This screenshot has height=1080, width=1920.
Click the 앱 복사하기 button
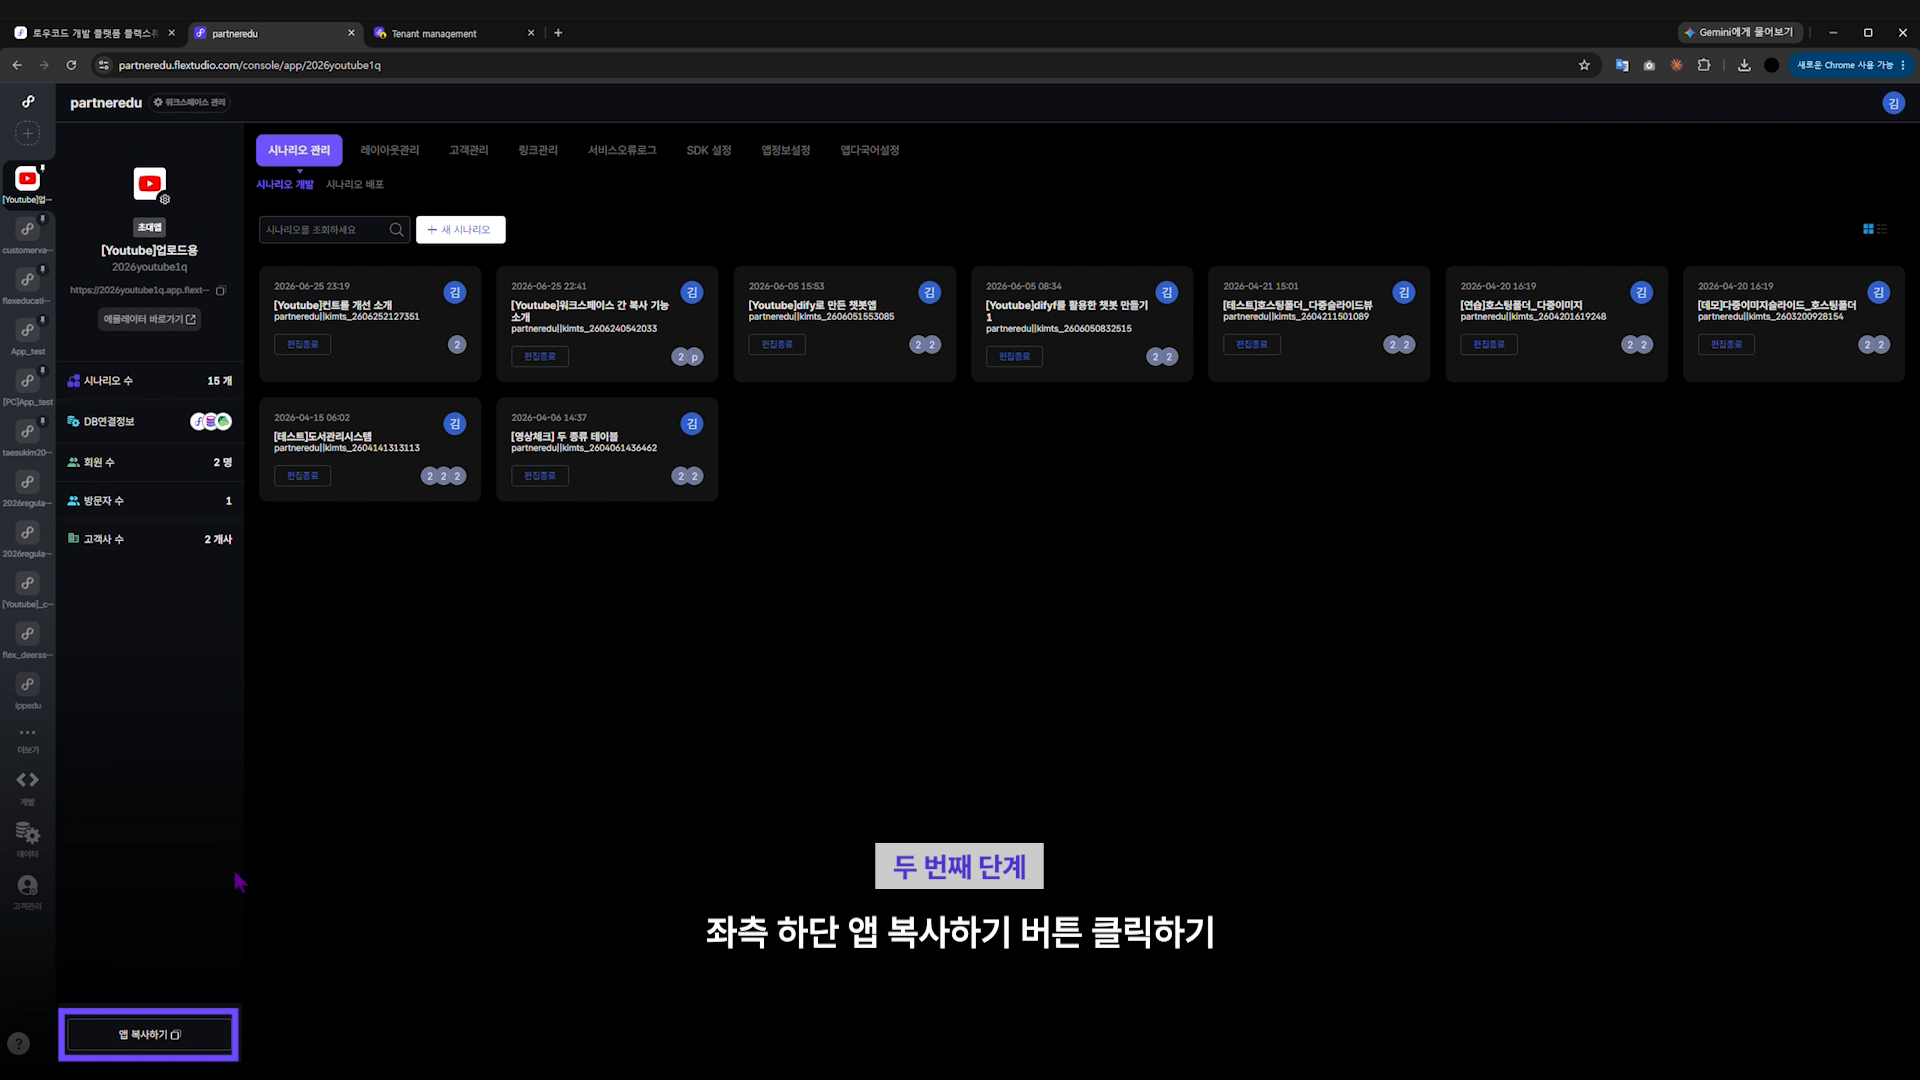coord(149,1035)
